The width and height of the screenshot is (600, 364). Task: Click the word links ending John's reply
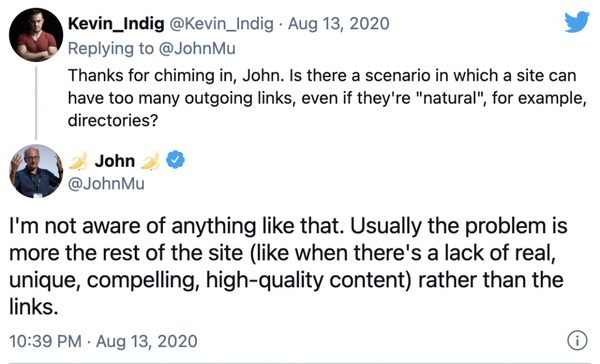click(x=33, y=307)
